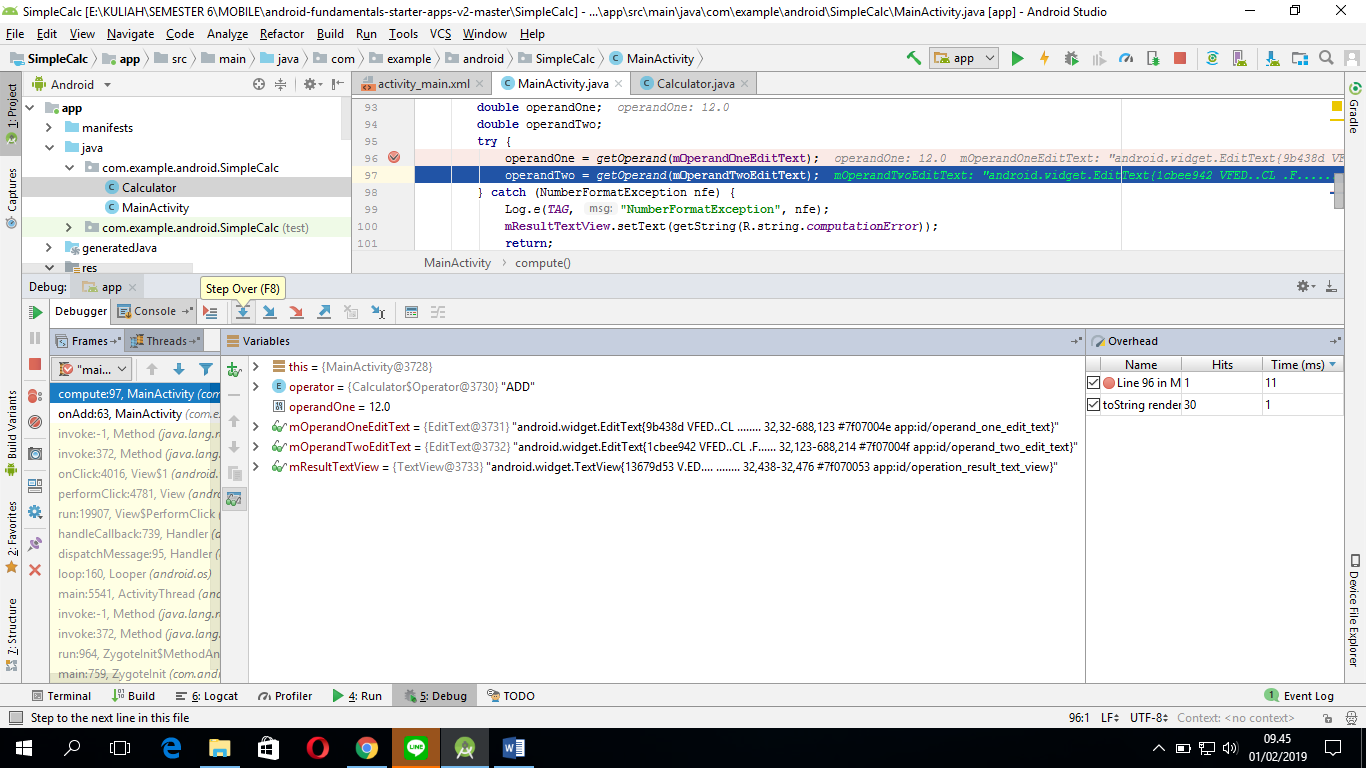This screenshot has width=1366, height=768.
Task: Click Show Execution Point icon
Action: (210, 312)
